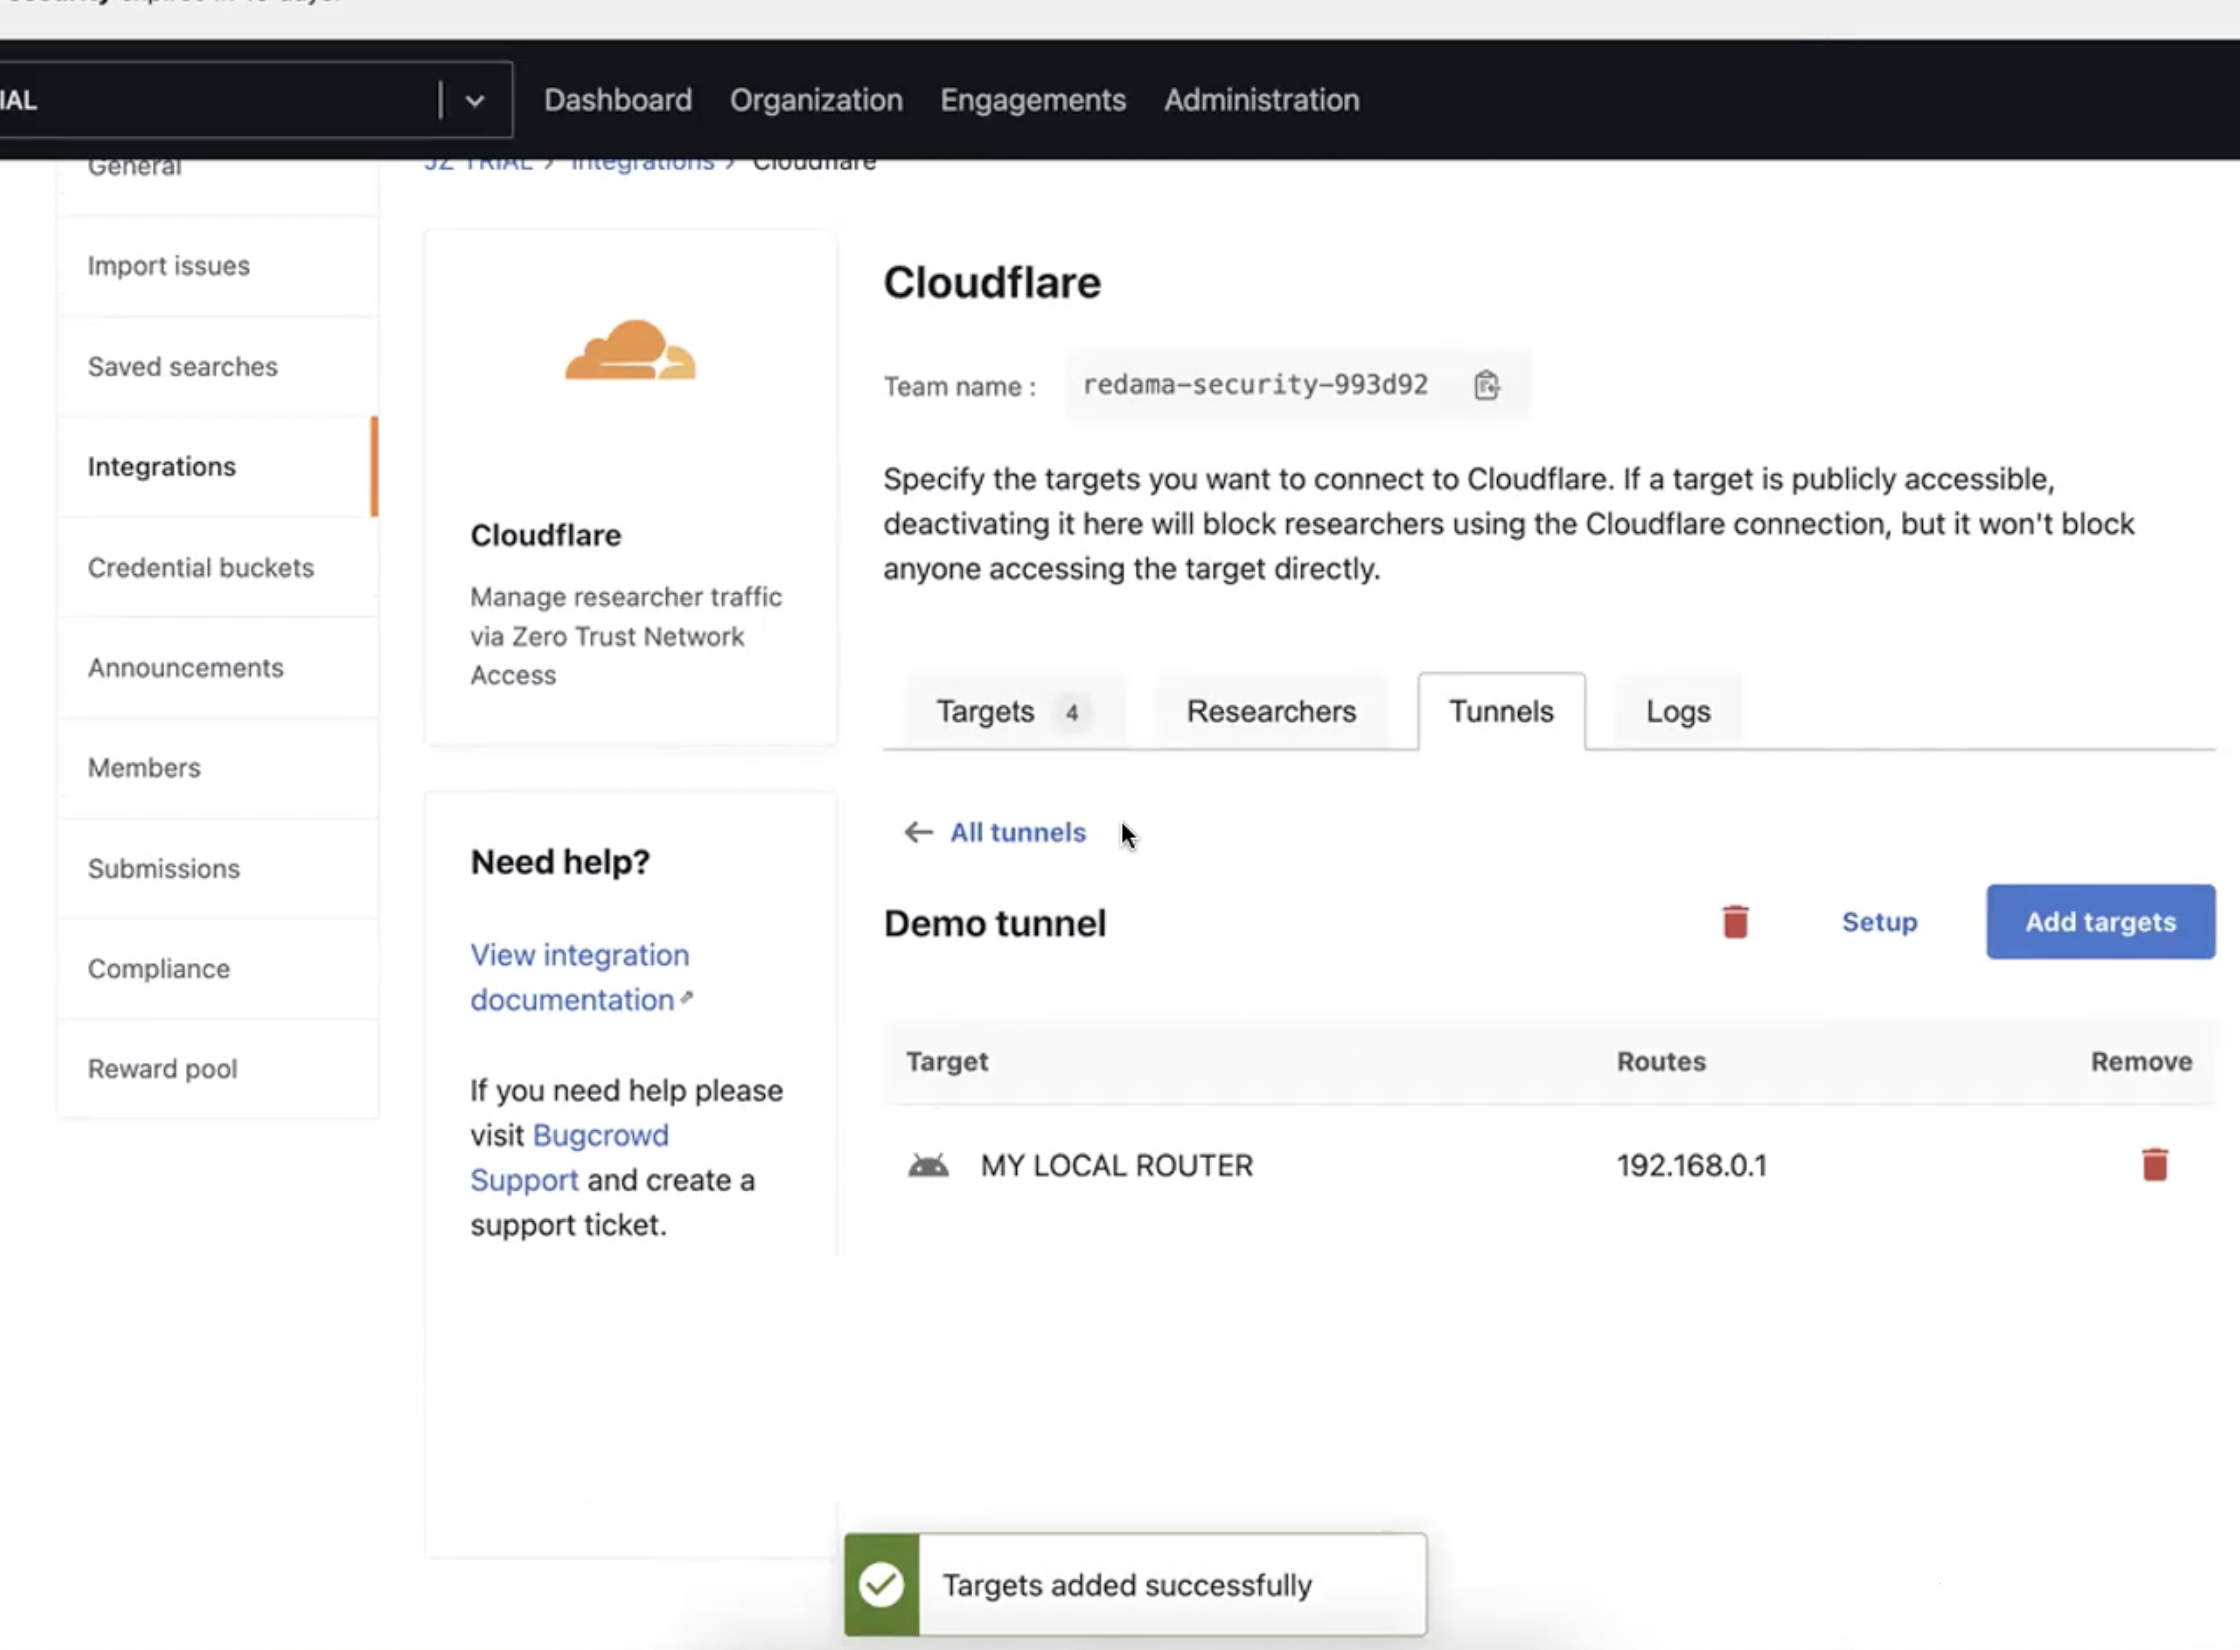The image size is (2240, 1650).
Task: Open Saved searches in sidebar
Action: 218,367
